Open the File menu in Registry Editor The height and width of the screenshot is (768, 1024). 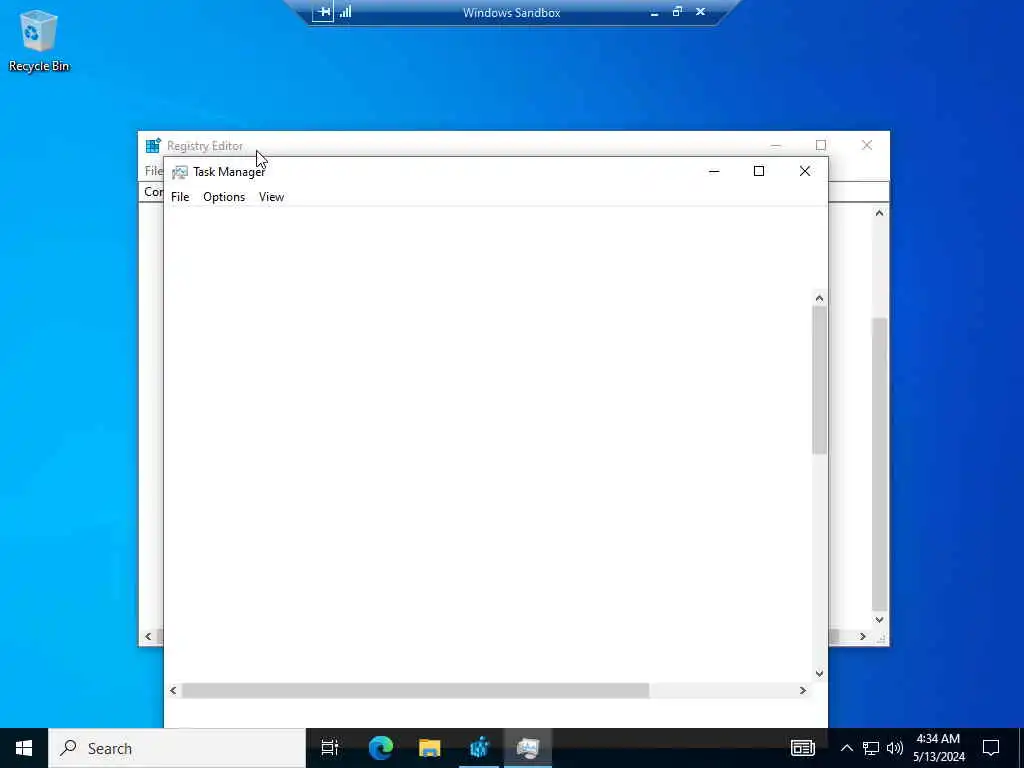(154, 171)
